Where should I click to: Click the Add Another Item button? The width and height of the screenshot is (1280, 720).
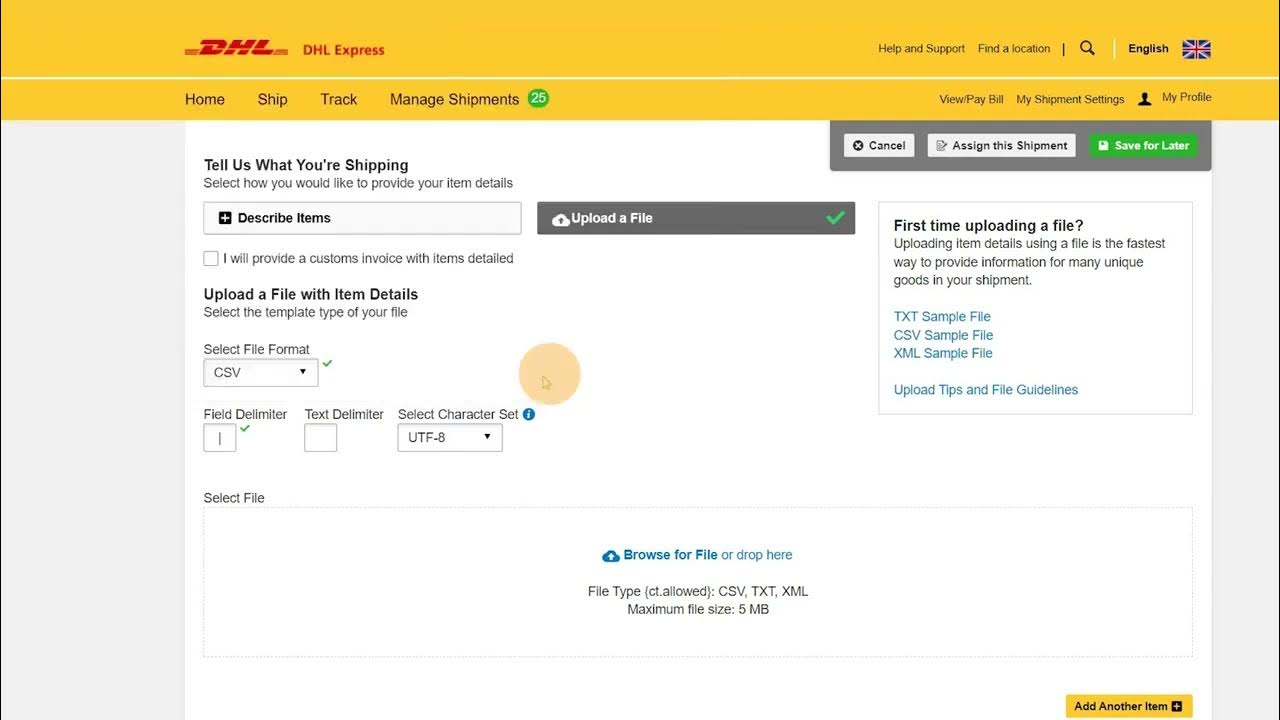(x=1128, y=706)
